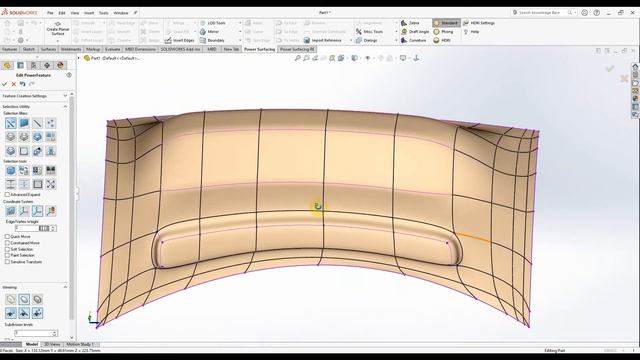Select the Phong shading mode
This screenshot has width=640, height=360.
pos(443,31)
